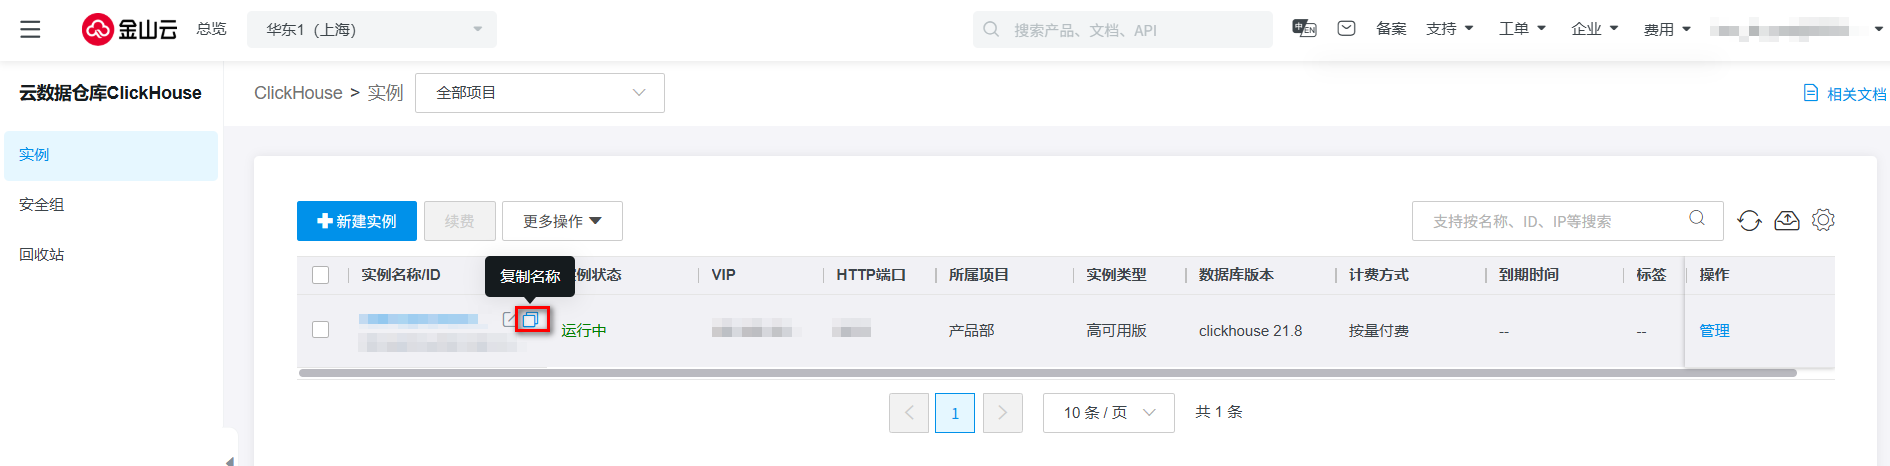Viewport: 1890px width, 466px height.
Task: Focus the instance name/ID/IP search field
Action: [x=1568, y=221]
